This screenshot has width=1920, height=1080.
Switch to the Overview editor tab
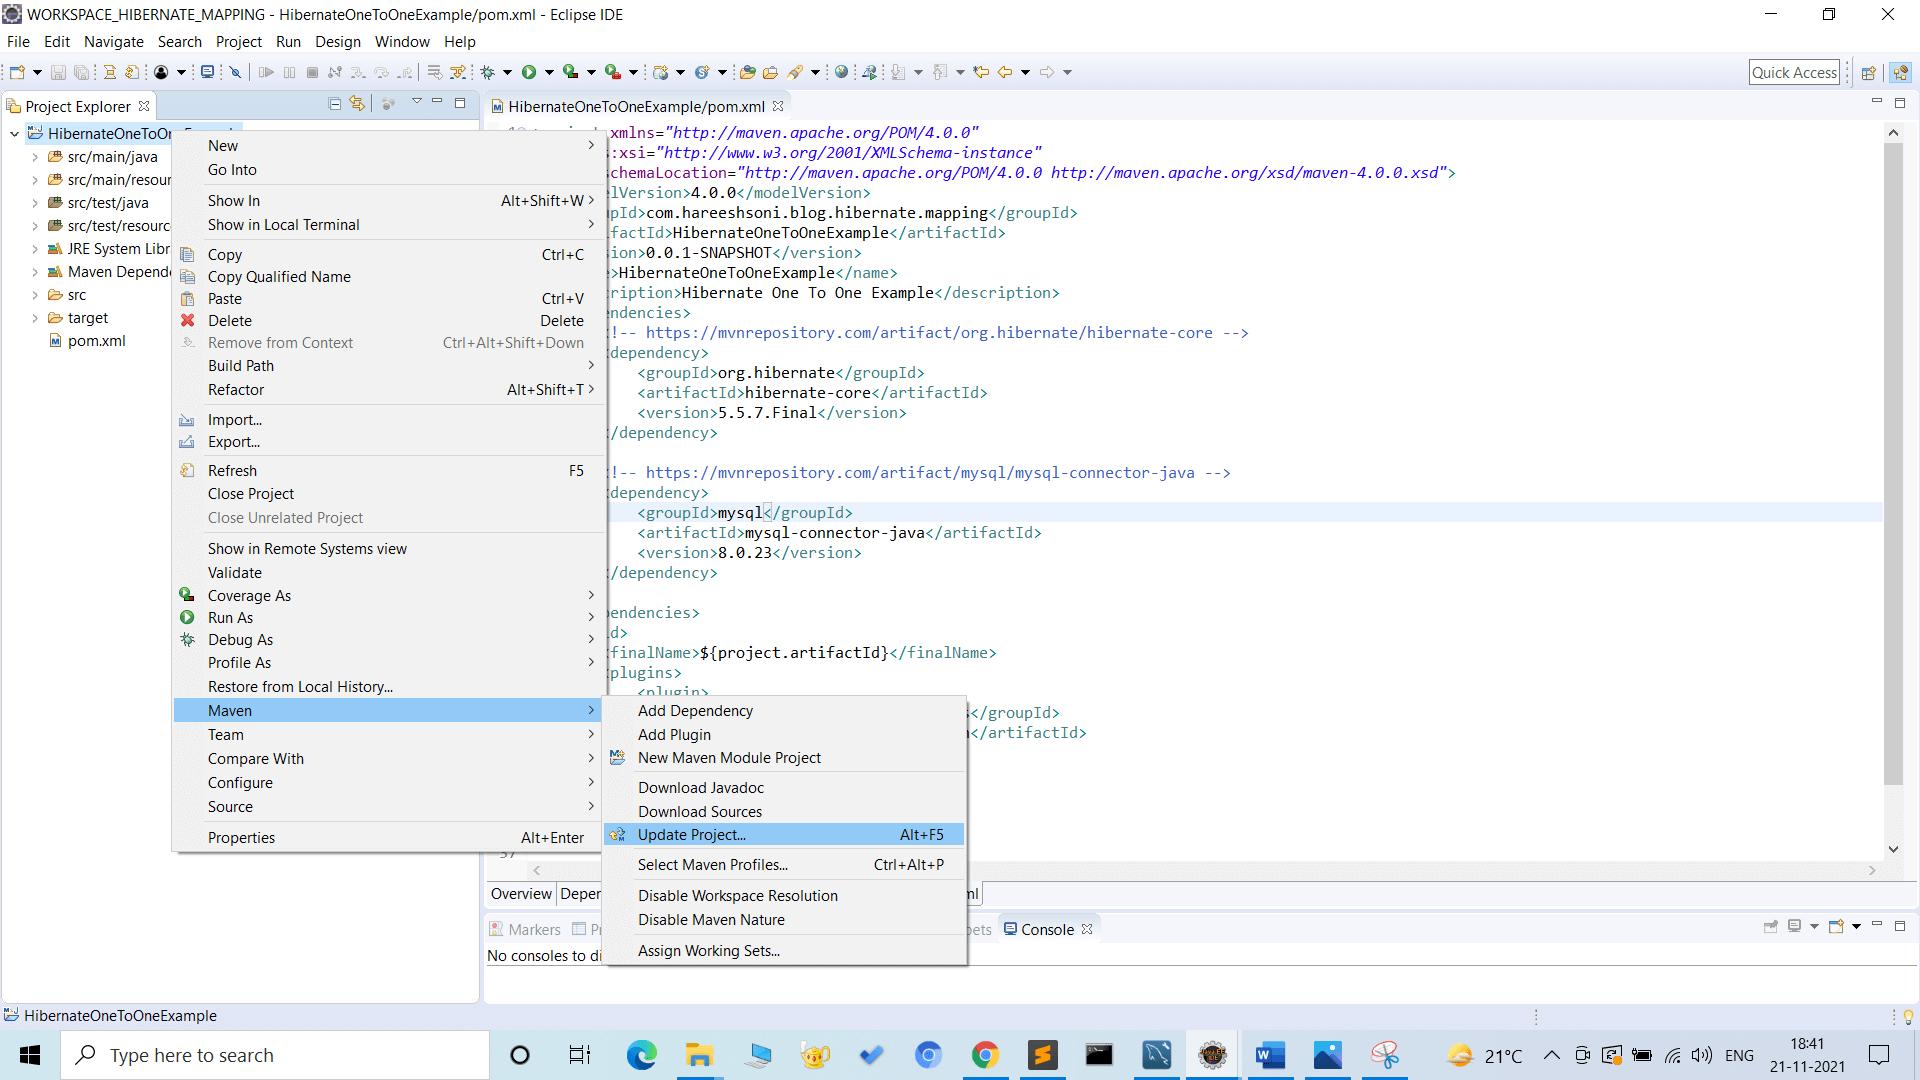pos(521,893)
